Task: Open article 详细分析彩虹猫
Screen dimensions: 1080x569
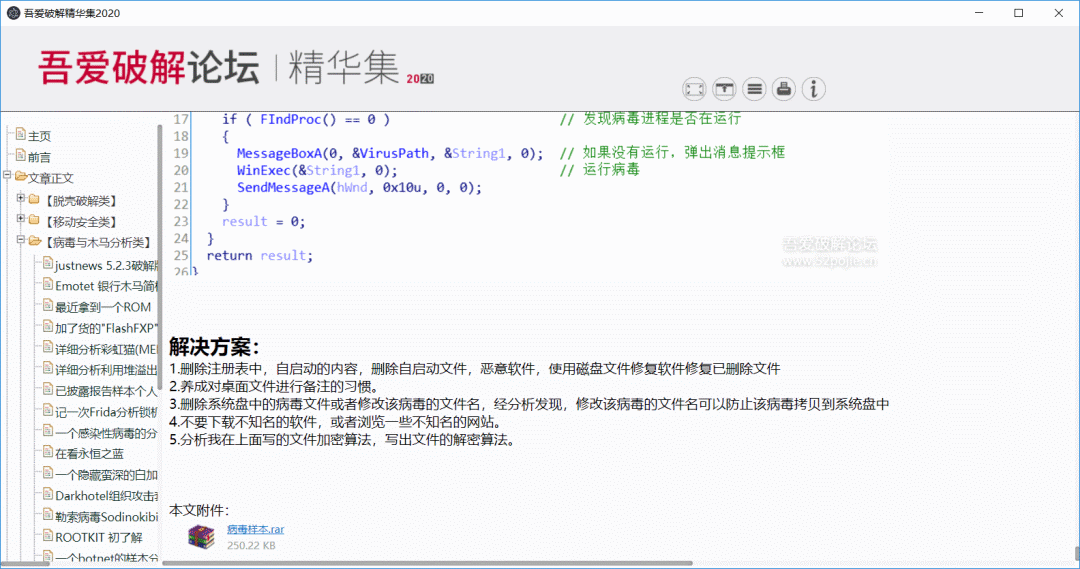Action: tap(106, 349)
